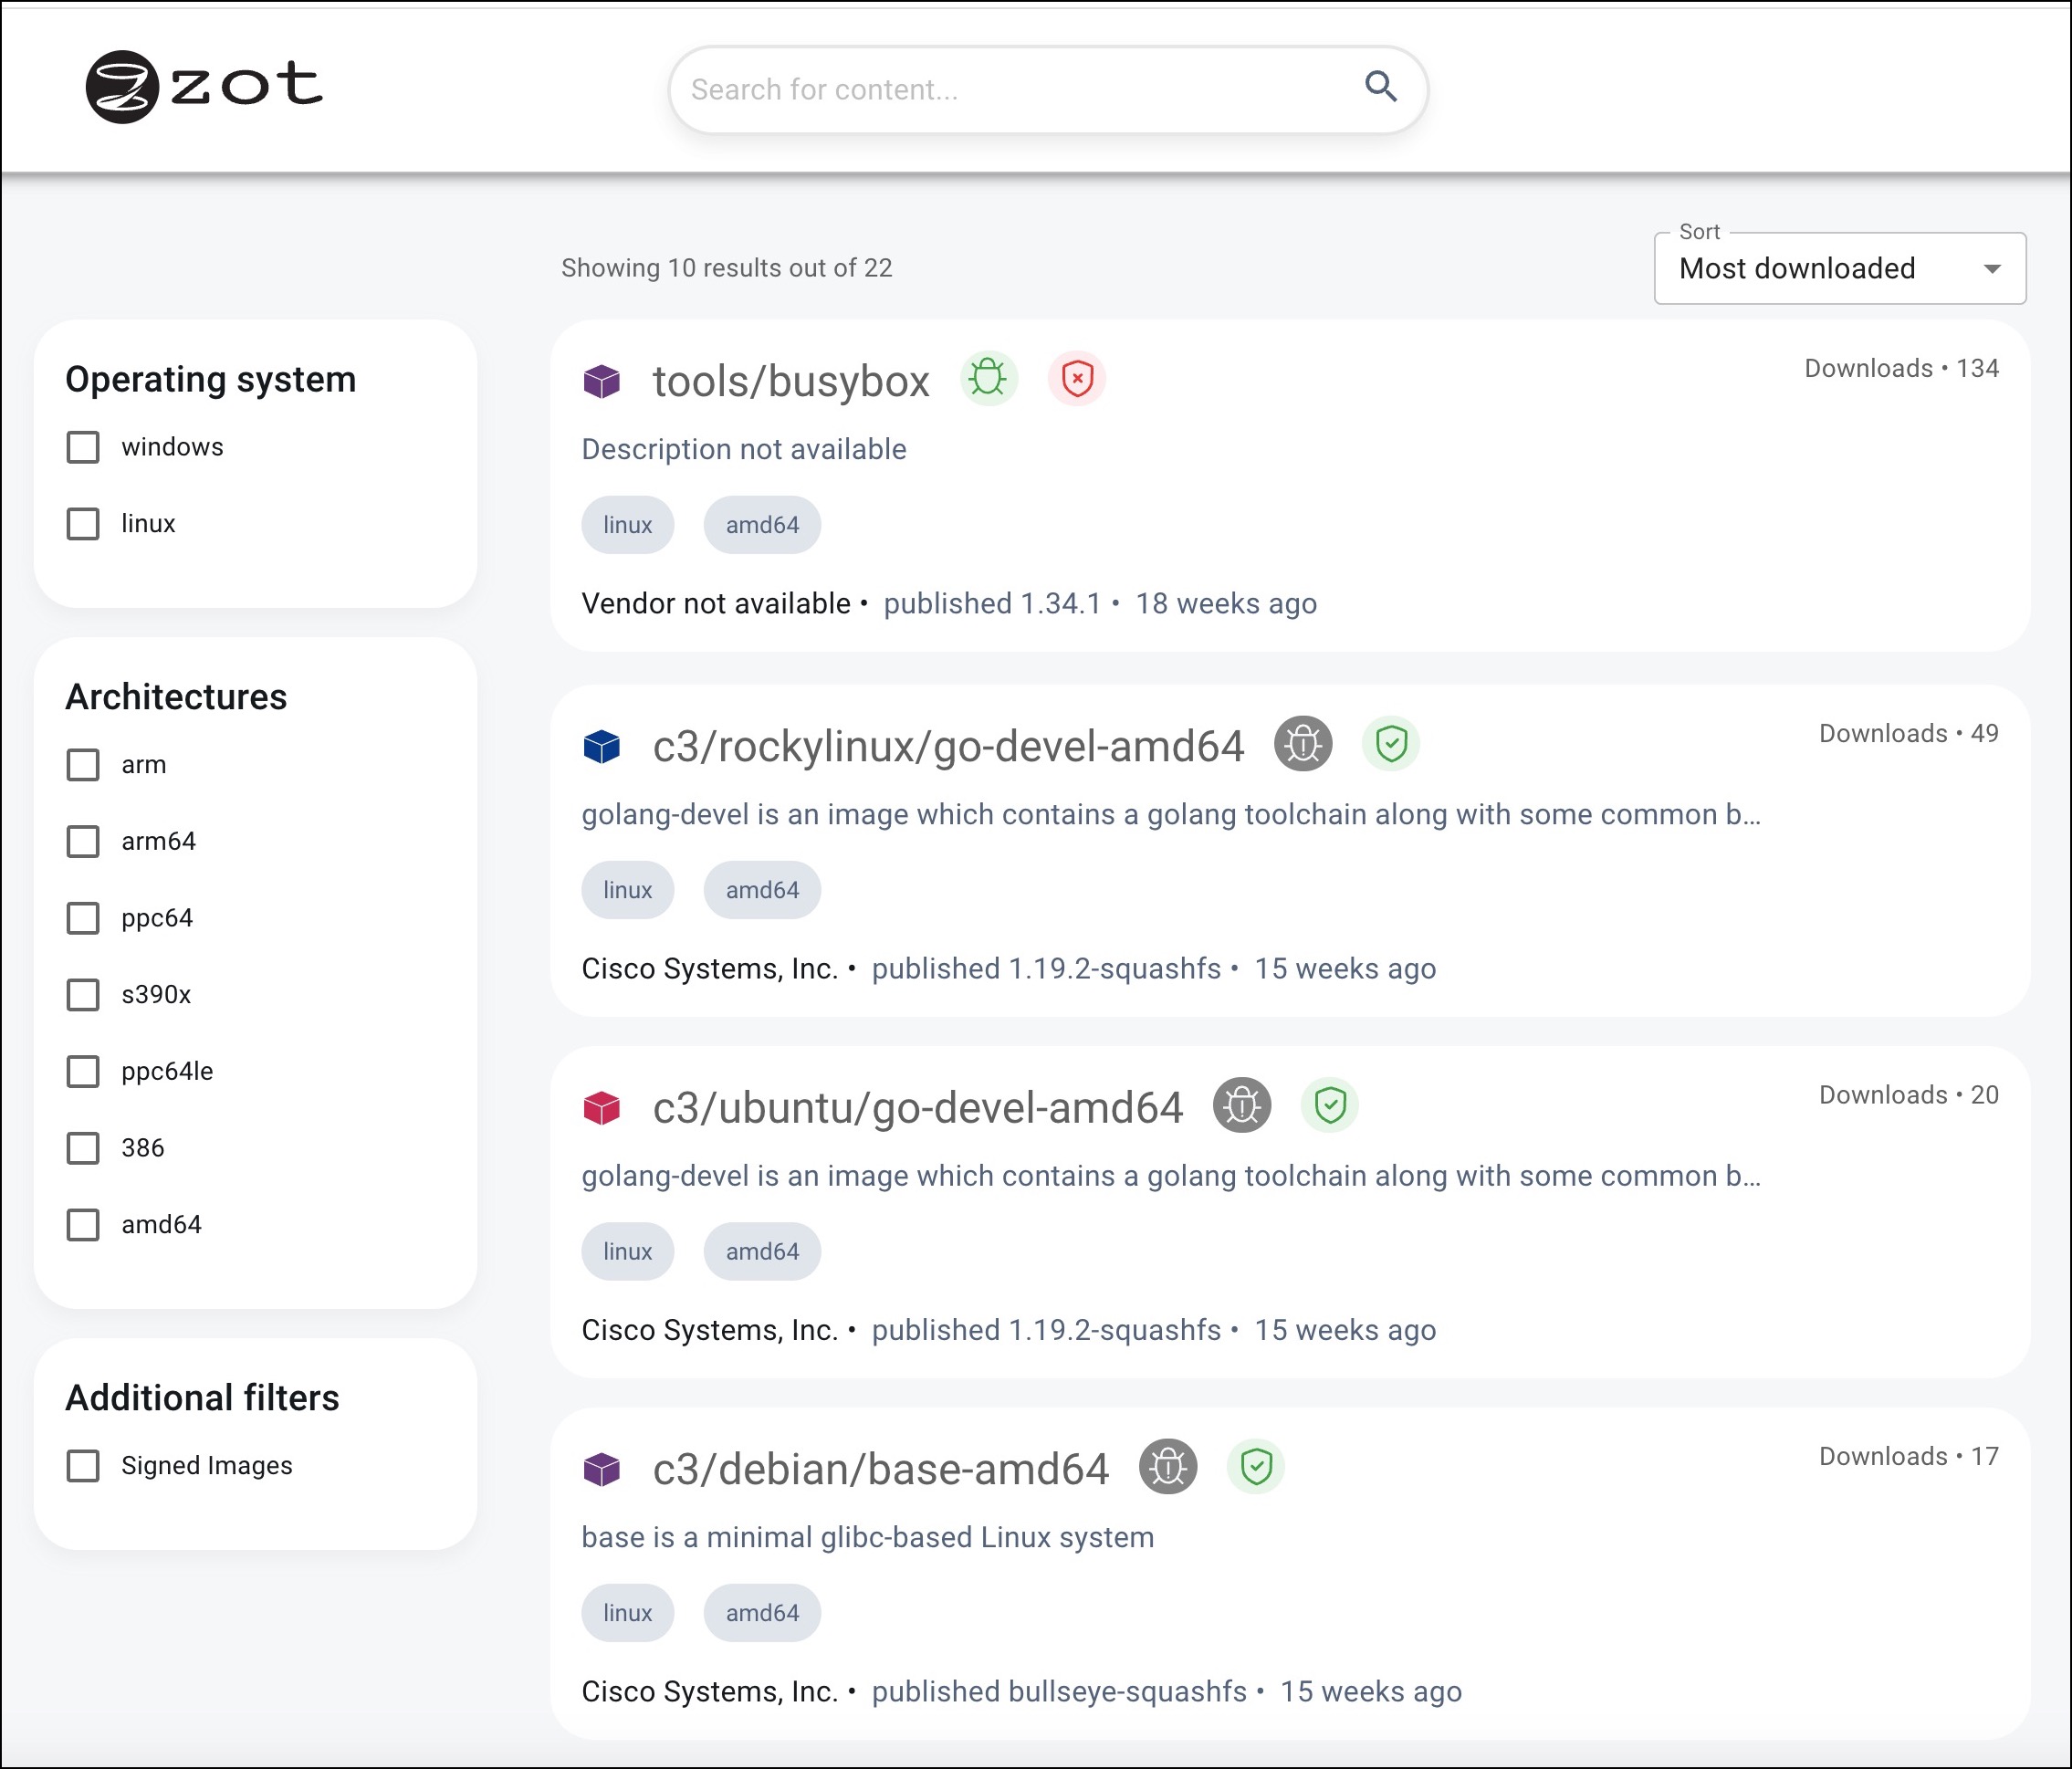Click the amd64 tag chip on tools/busybox
Screen dimensions: 2072x1769
point(761,525)
